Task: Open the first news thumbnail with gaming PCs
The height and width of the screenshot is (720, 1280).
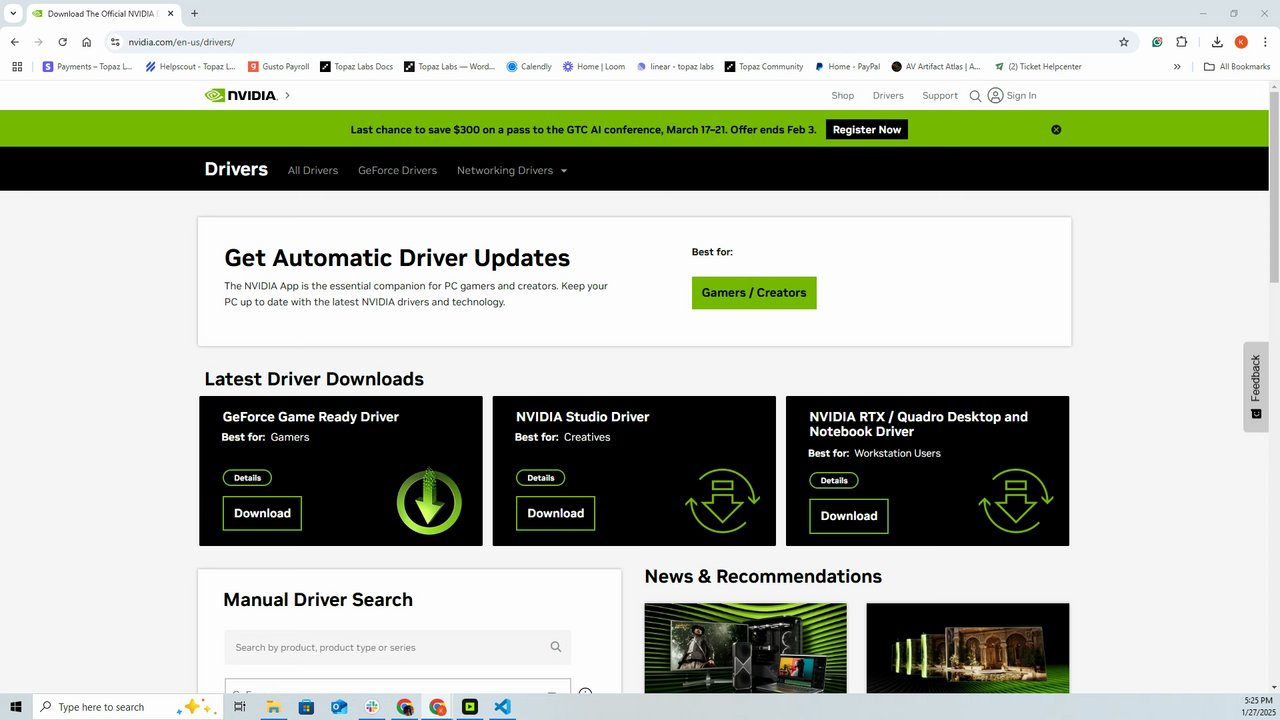Action: (746, 648)
